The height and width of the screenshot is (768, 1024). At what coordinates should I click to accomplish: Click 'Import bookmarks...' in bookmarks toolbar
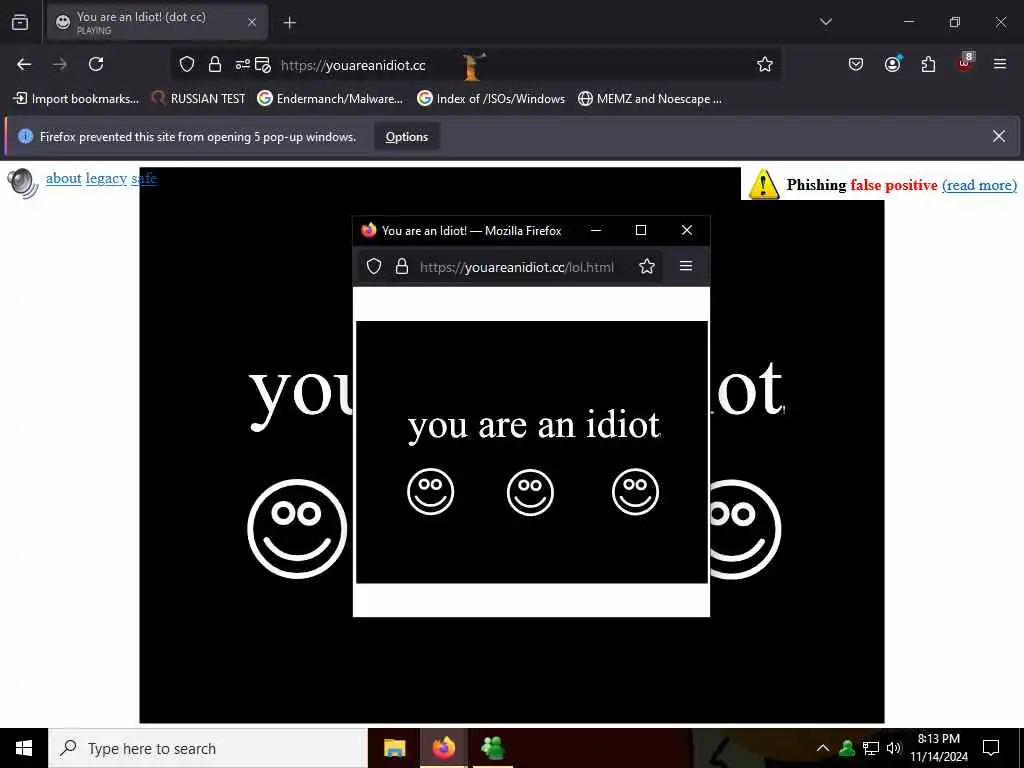pos(76,99)
